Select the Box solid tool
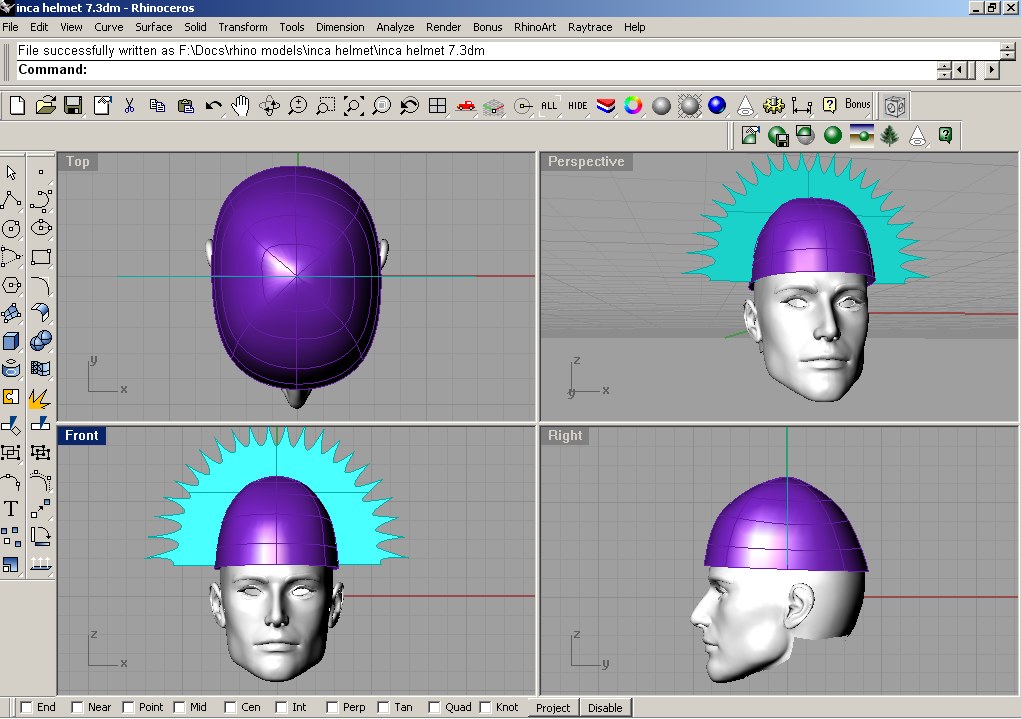The image size is (1021, 719). click(x=11, y=341)
